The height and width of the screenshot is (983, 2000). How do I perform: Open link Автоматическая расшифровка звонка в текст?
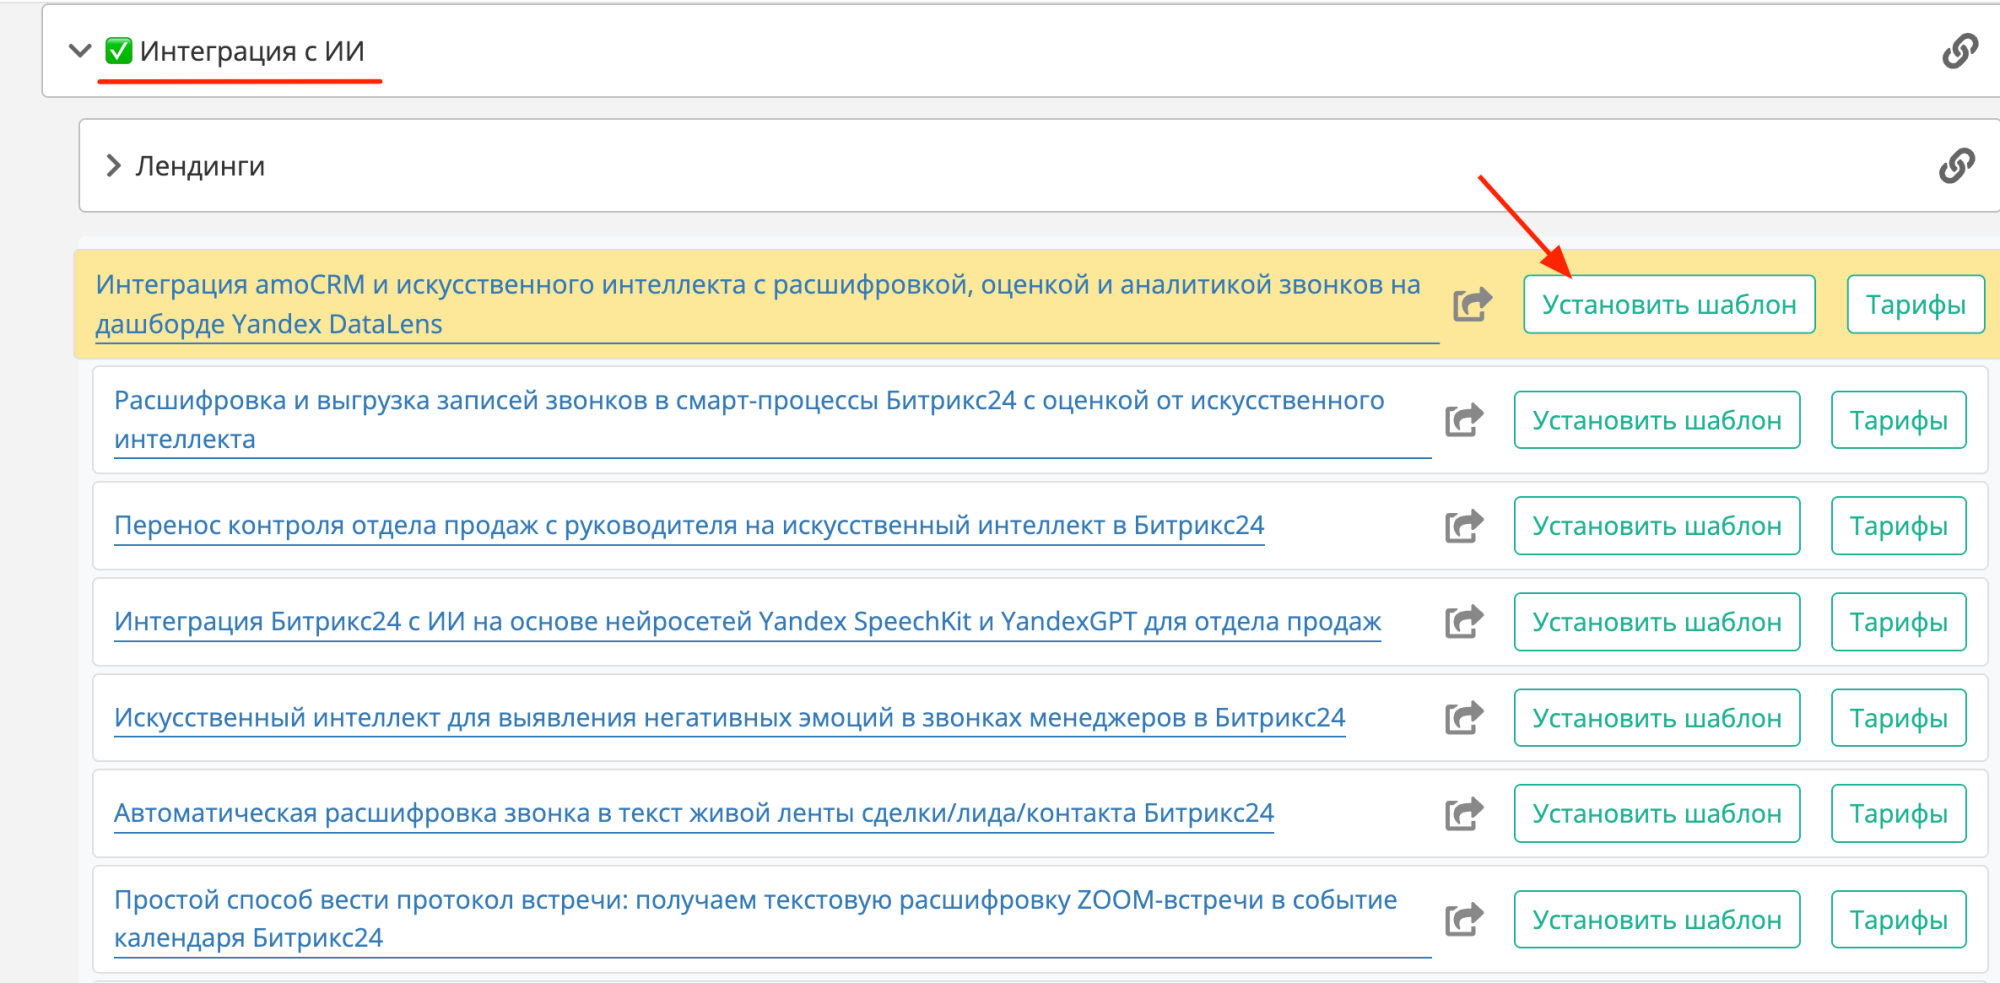pos(693,813)
